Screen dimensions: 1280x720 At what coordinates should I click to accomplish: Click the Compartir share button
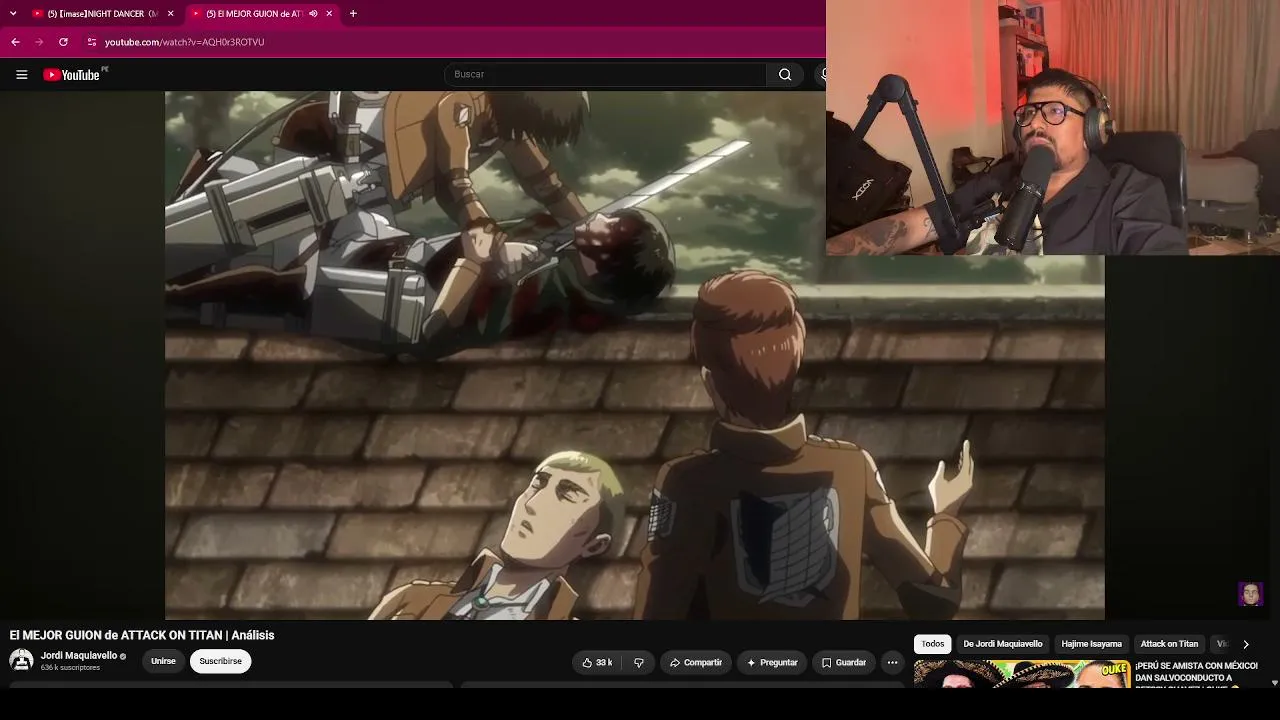(x=696, y=662)
